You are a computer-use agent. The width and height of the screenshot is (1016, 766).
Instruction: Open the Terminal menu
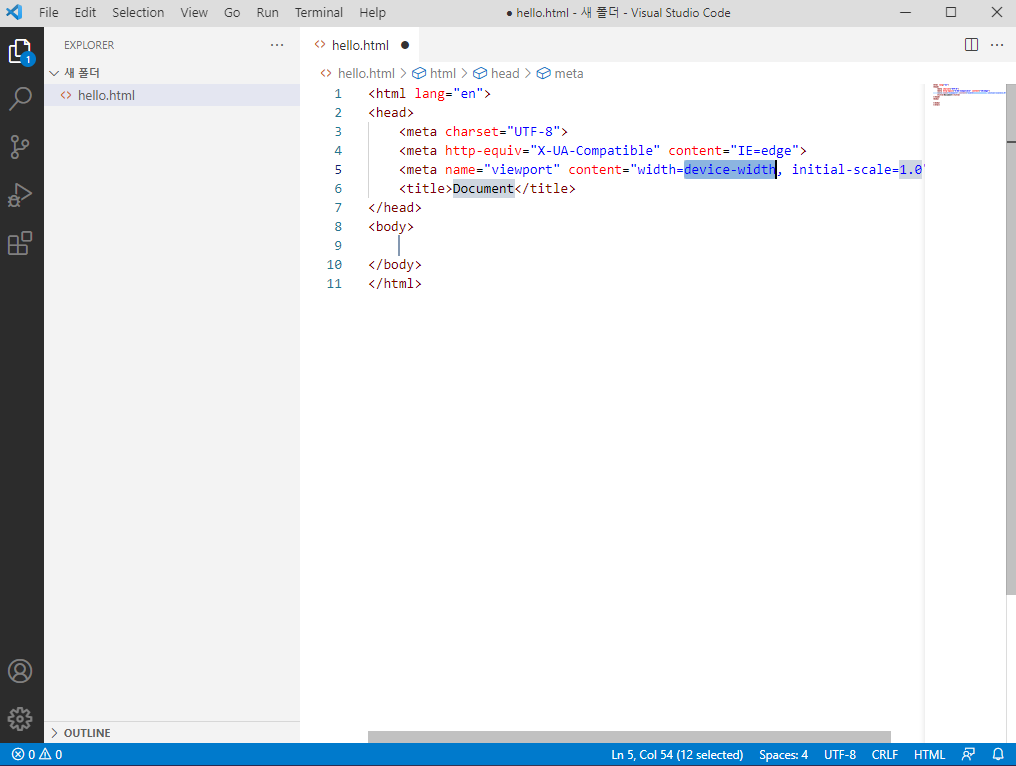[319, 12]
